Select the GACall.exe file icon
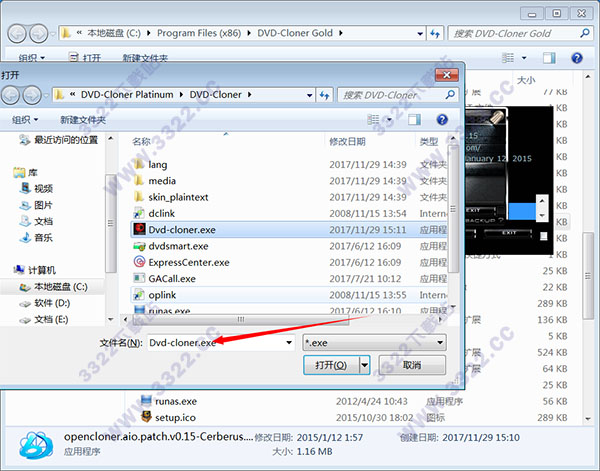 (139, 278)
